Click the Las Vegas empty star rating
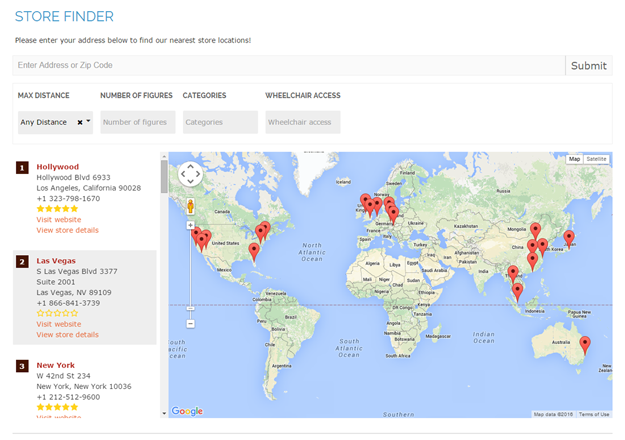This screenshot has height=440, width=625. (x=57, y=313)
